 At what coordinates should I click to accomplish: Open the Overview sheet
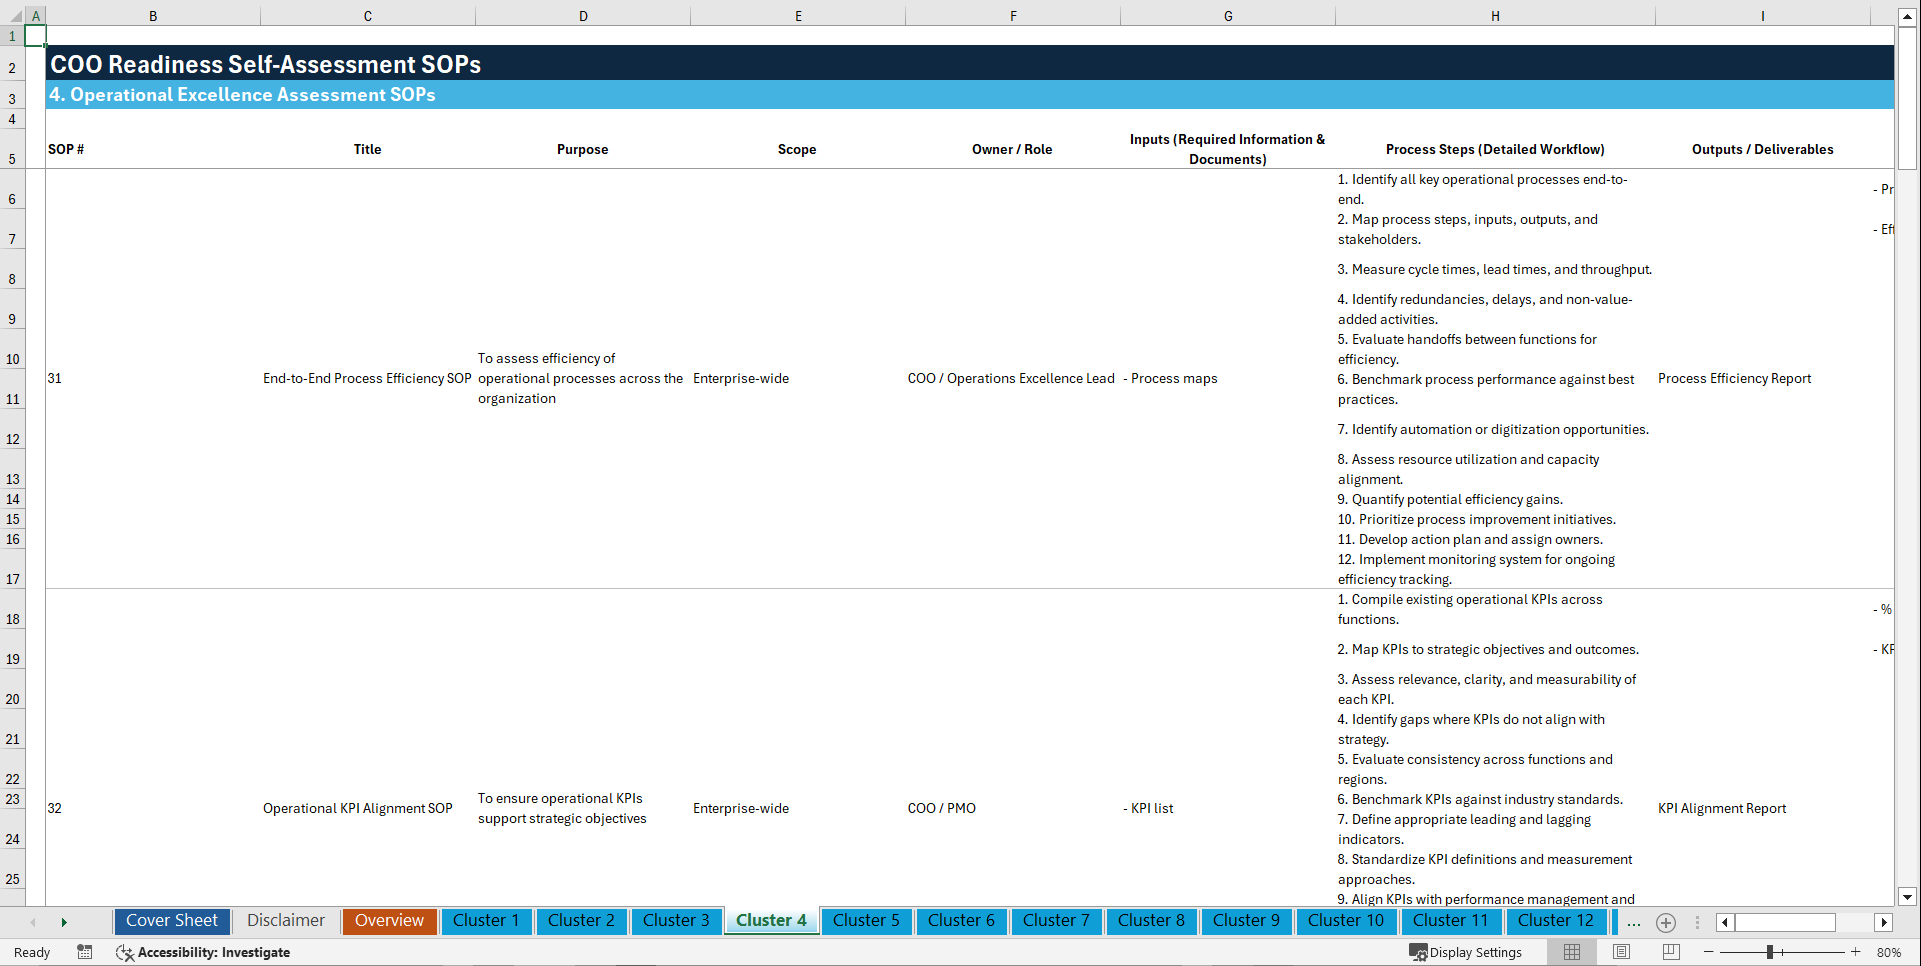pyautogui.click(x=389, y=921)
